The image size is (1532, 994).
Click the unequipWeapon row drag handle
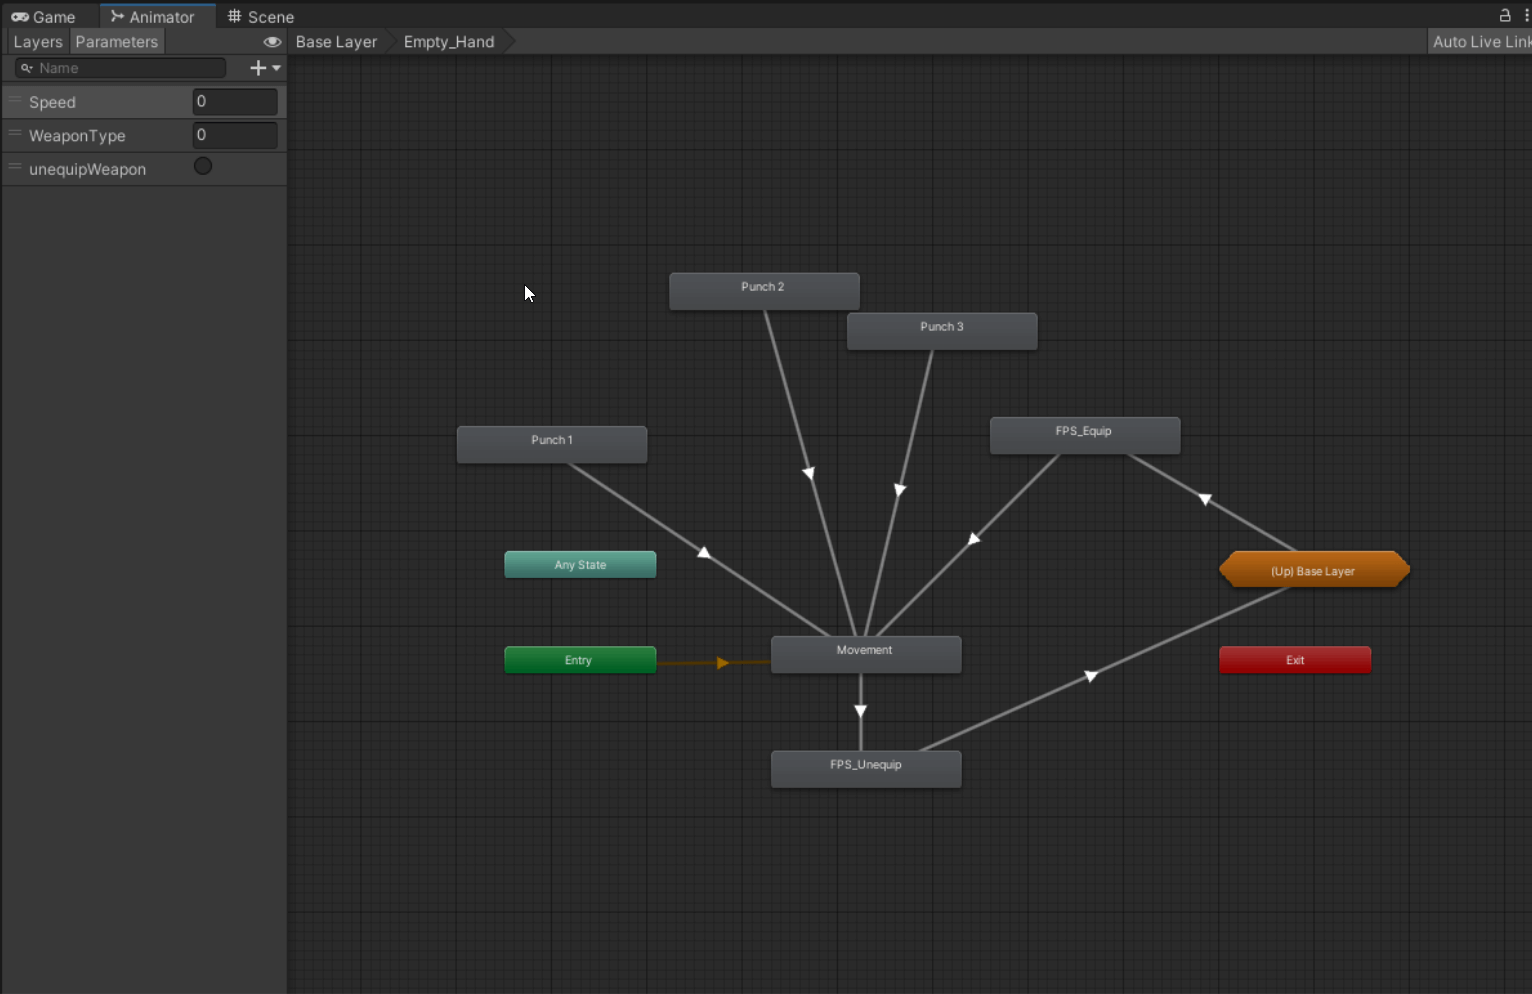coord(15,167)
